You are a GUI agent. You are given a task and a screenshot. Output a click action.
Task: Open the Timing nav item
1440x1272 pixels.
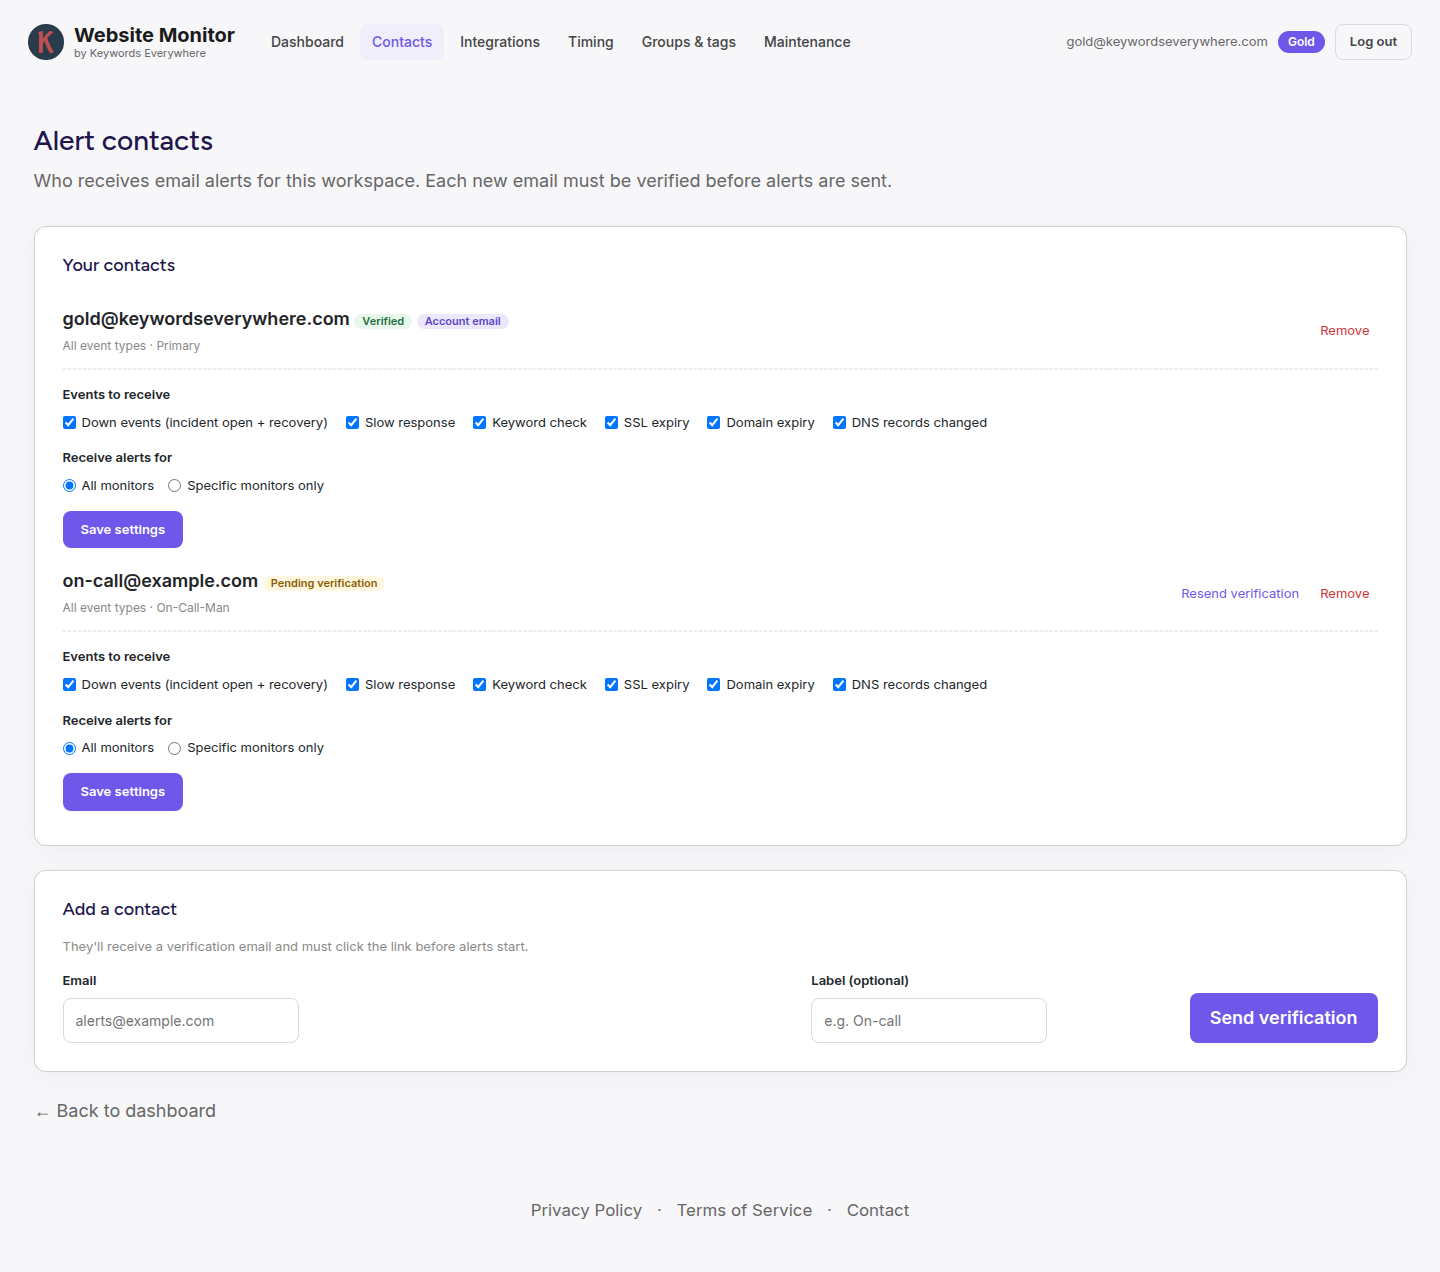pyautogui.click(x=591, y=42)
